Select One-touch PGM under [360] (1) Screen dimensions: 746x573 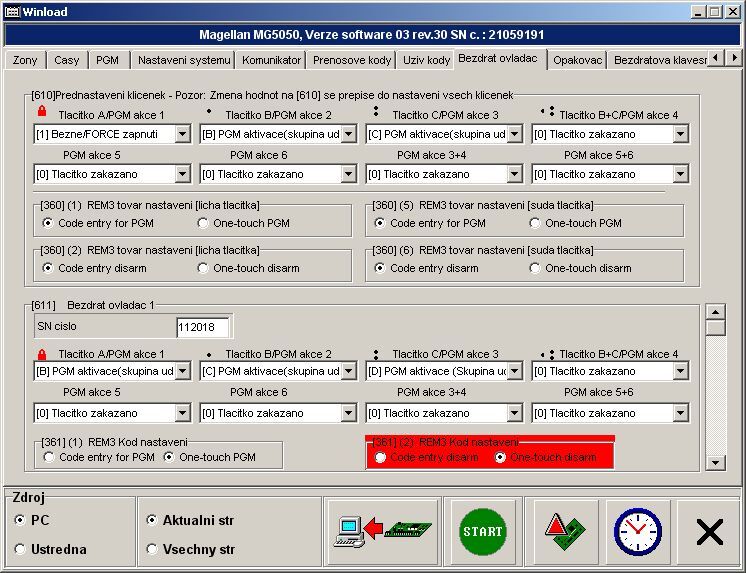(x=204, y=223)
